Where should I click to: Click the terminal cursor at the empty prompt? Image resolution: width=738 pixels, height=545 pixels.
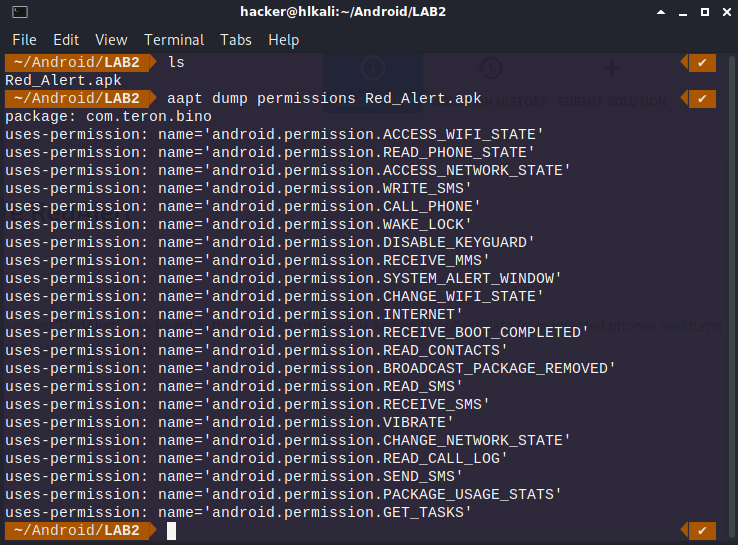click(x=171, y=531)
